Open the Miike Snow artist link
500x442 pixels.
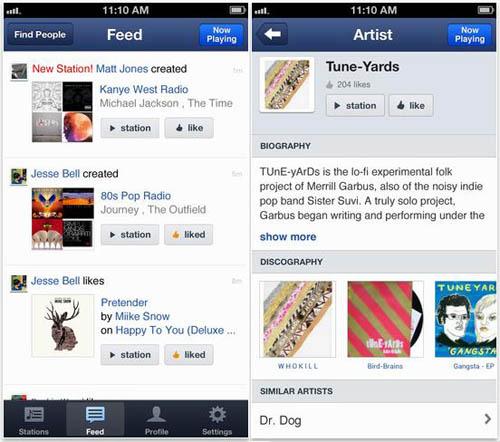(142, 316)
